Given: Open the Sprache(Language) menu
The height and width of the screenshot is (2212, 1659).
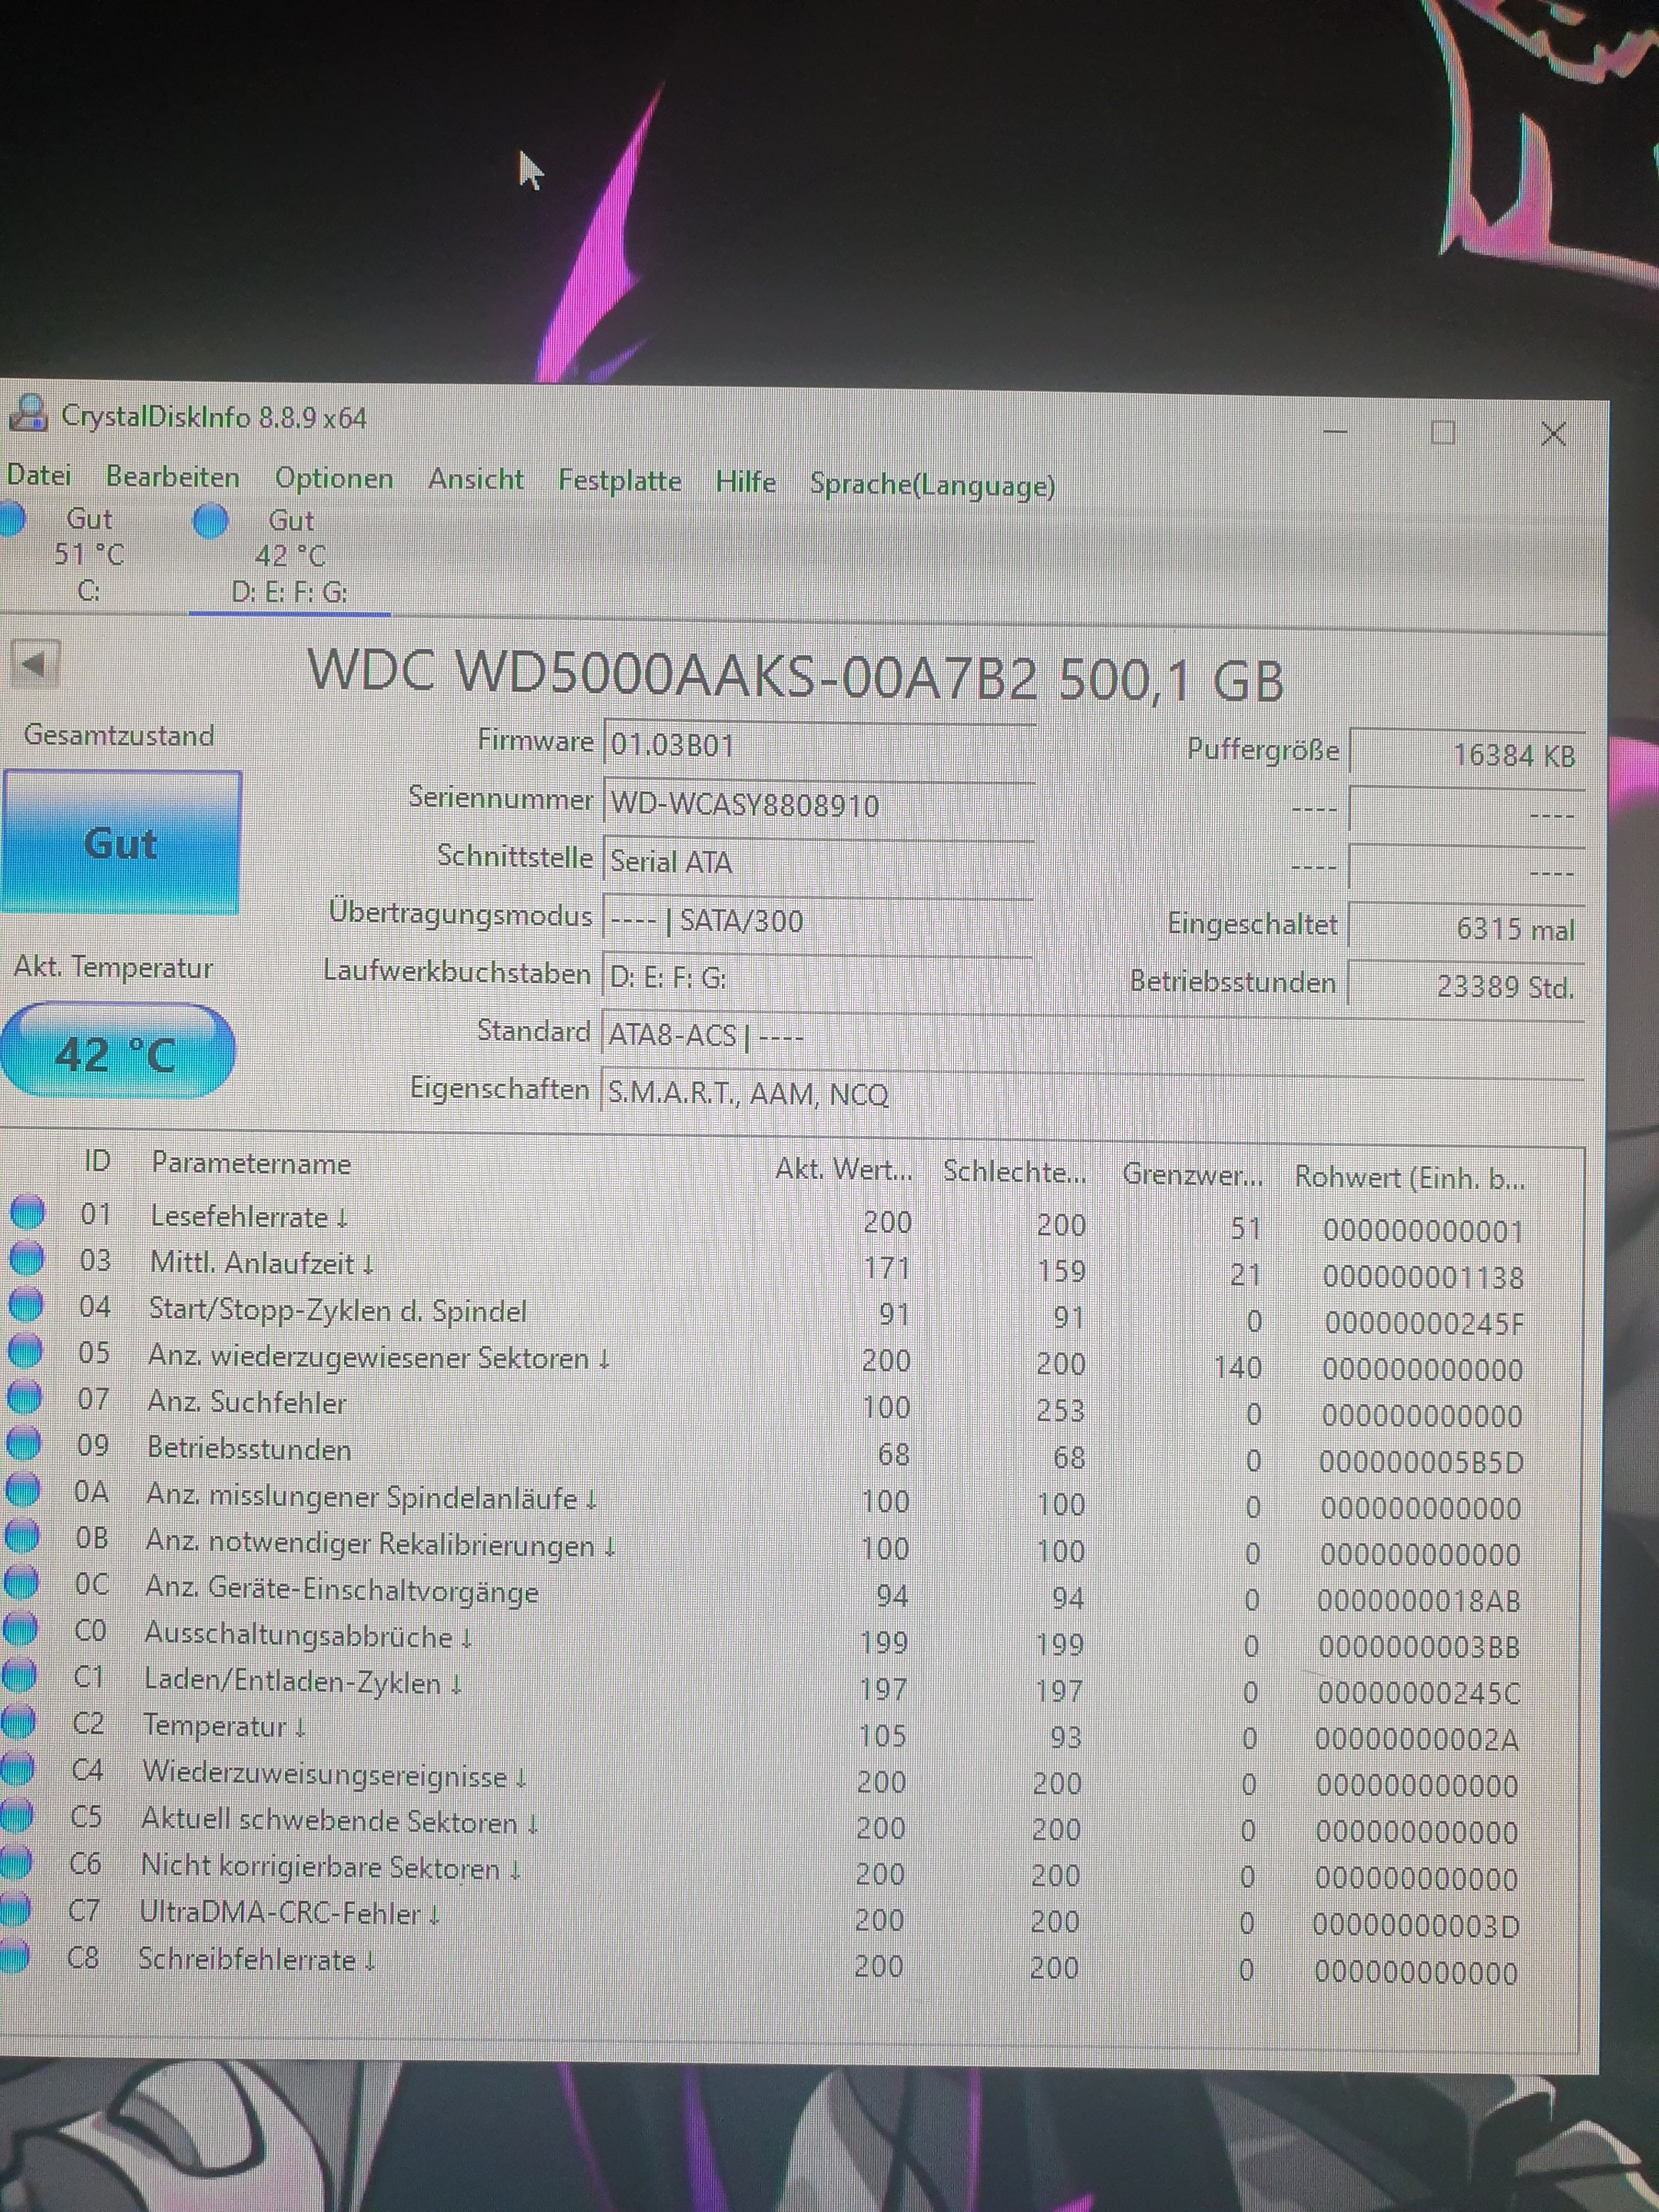Looking at the screenshot, I should point(932,485).
